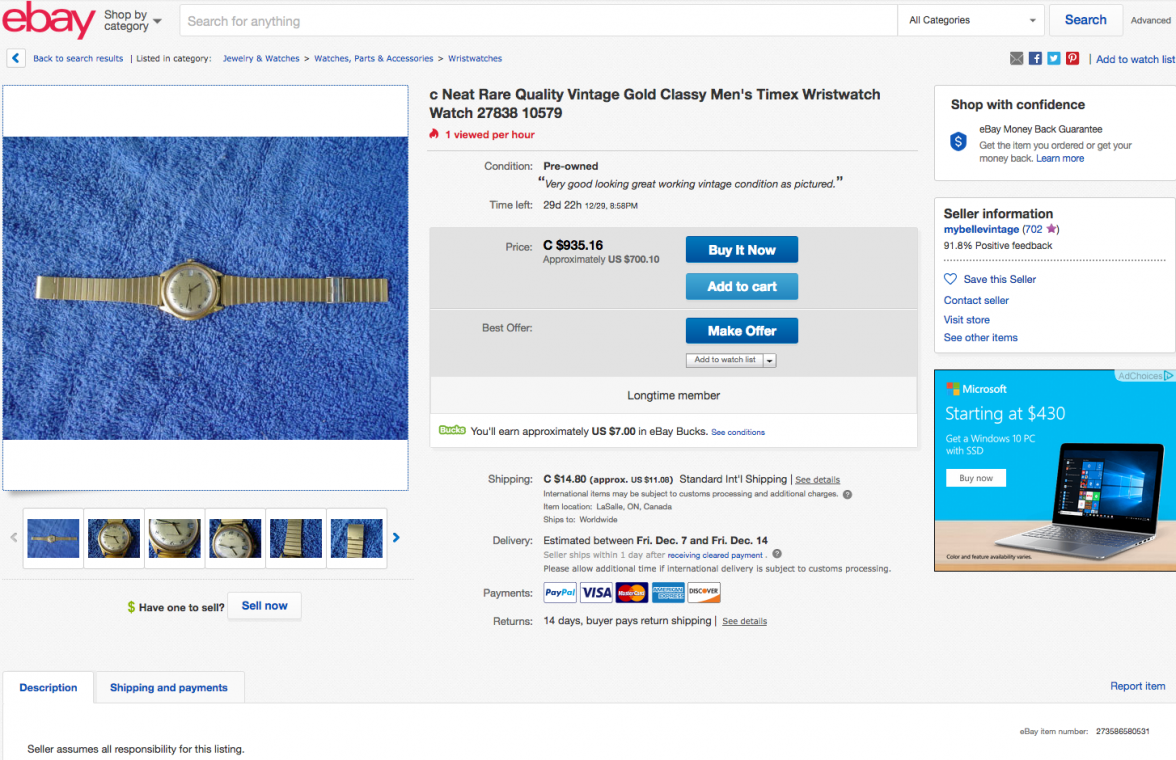Open the All Categories dropdown

click(971, 20)
